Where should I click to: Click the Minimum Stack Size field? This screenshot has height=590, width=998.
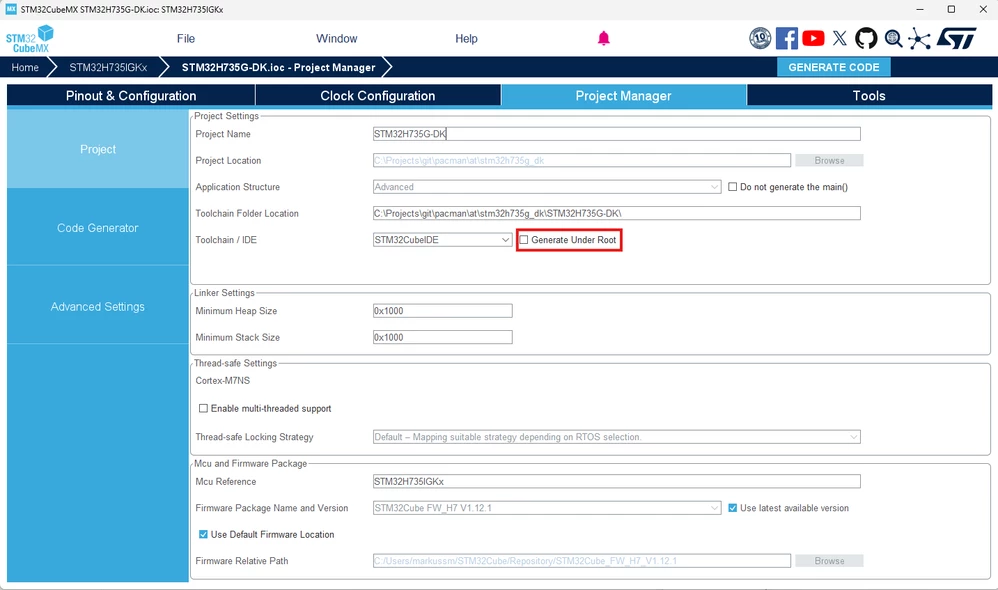tap(442, 337)
